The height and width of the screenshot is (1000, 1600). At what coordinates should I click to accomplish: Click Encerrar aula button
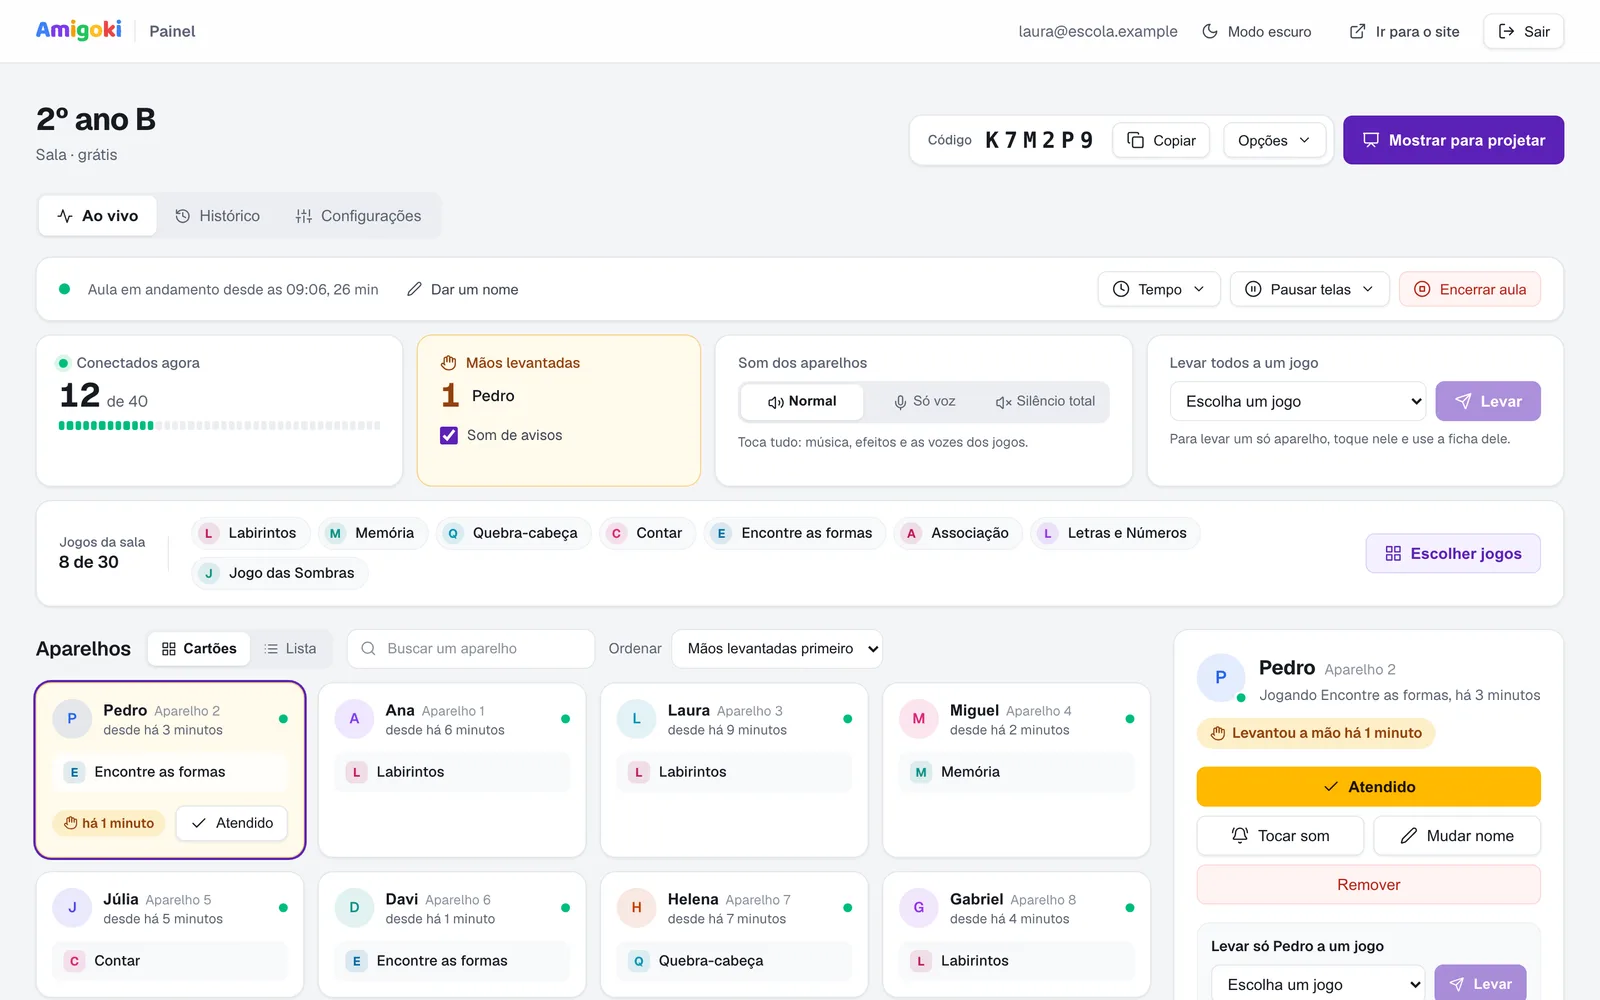tap(1470, 289)
